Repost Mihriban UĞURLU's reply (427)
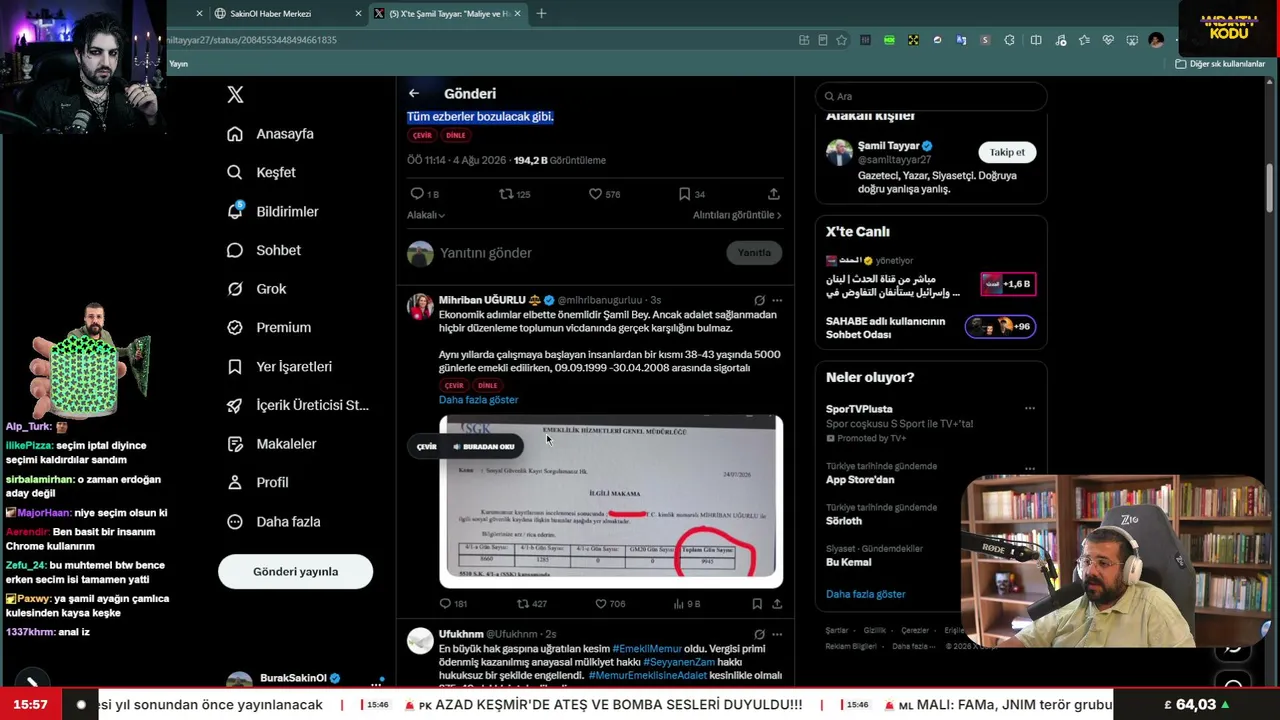The image size is (1280, 720). [531, 604]
